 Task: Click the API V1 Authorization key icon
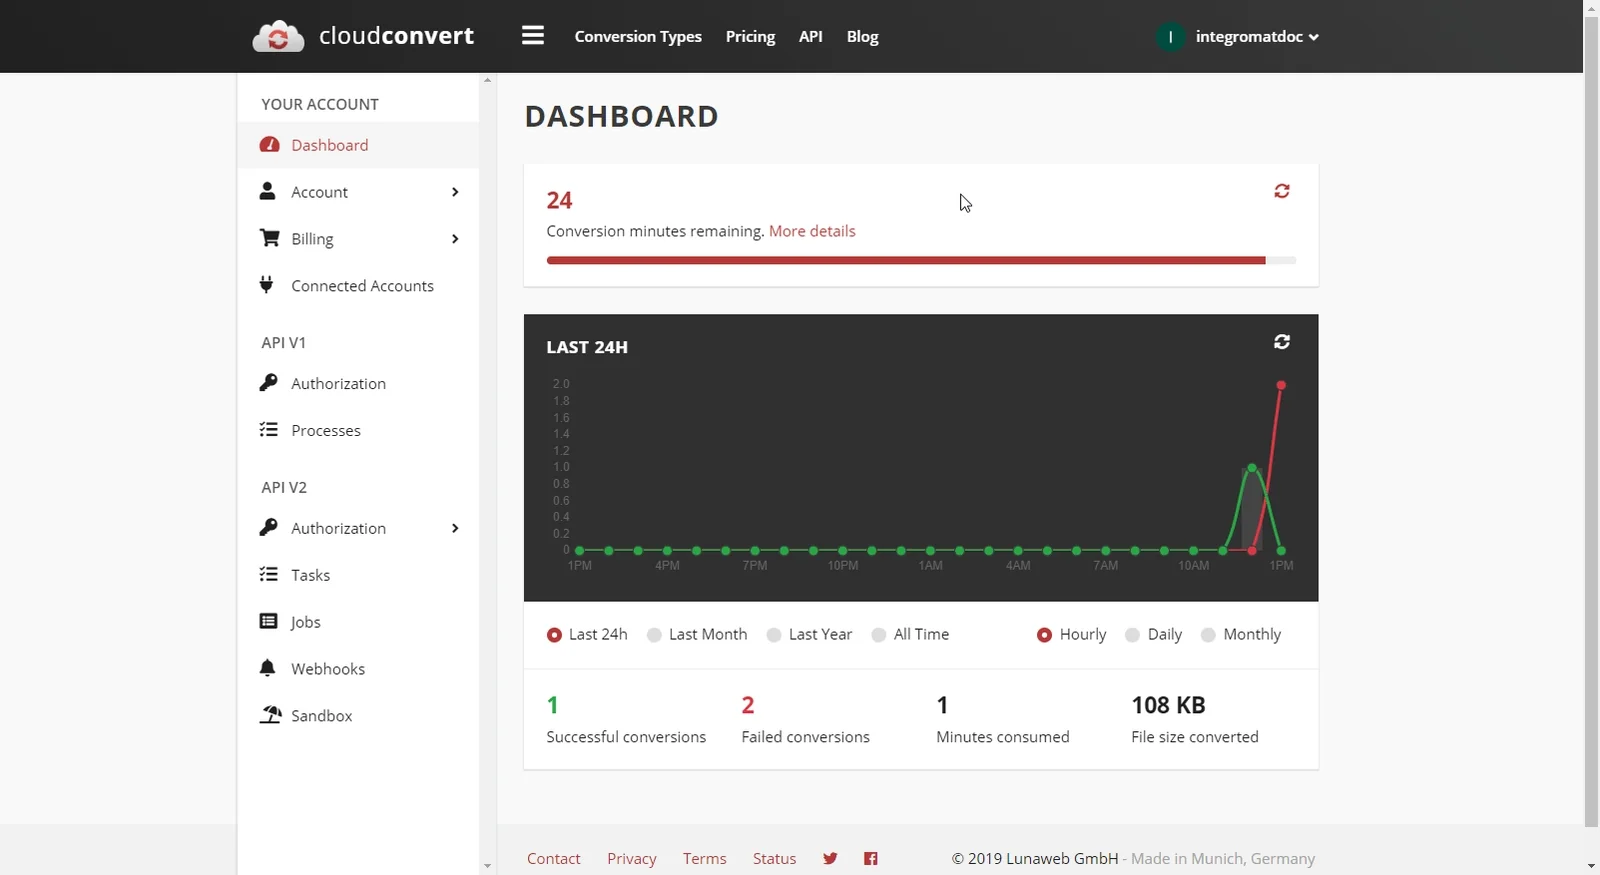pos(268,383)
